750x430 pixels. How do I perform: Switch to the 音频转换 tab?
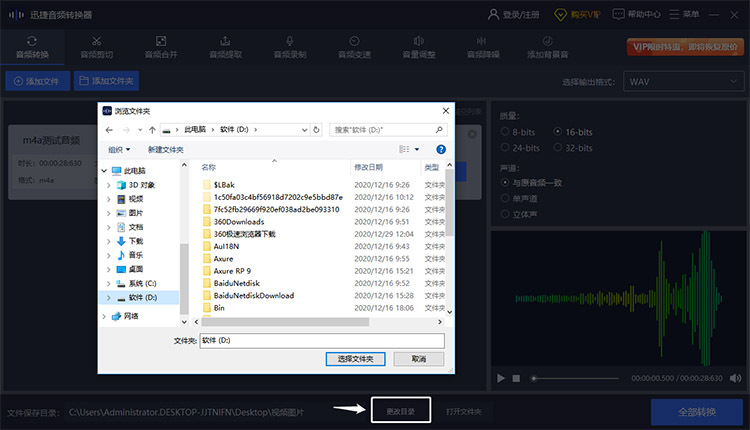tap(32, 47)
